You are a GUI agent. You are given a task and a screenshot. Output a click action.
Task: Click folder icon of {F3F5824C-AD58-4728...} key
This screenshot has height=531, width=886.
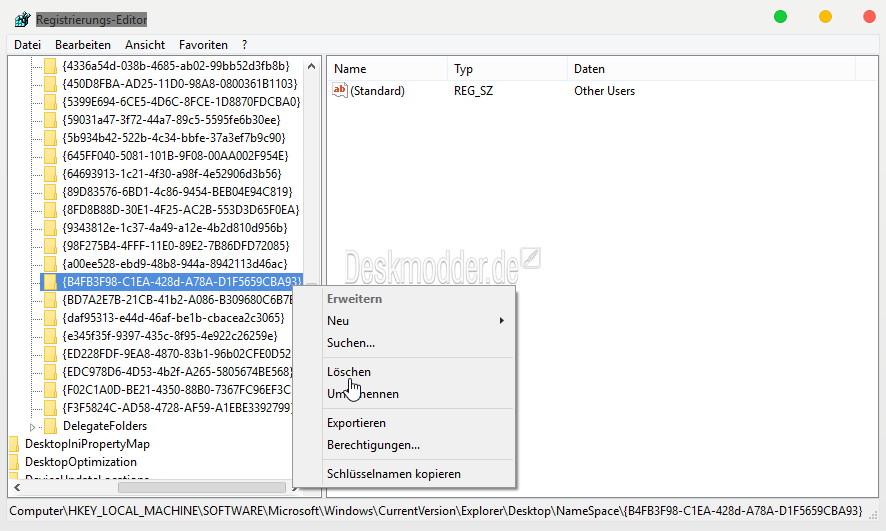click(50, 408)
